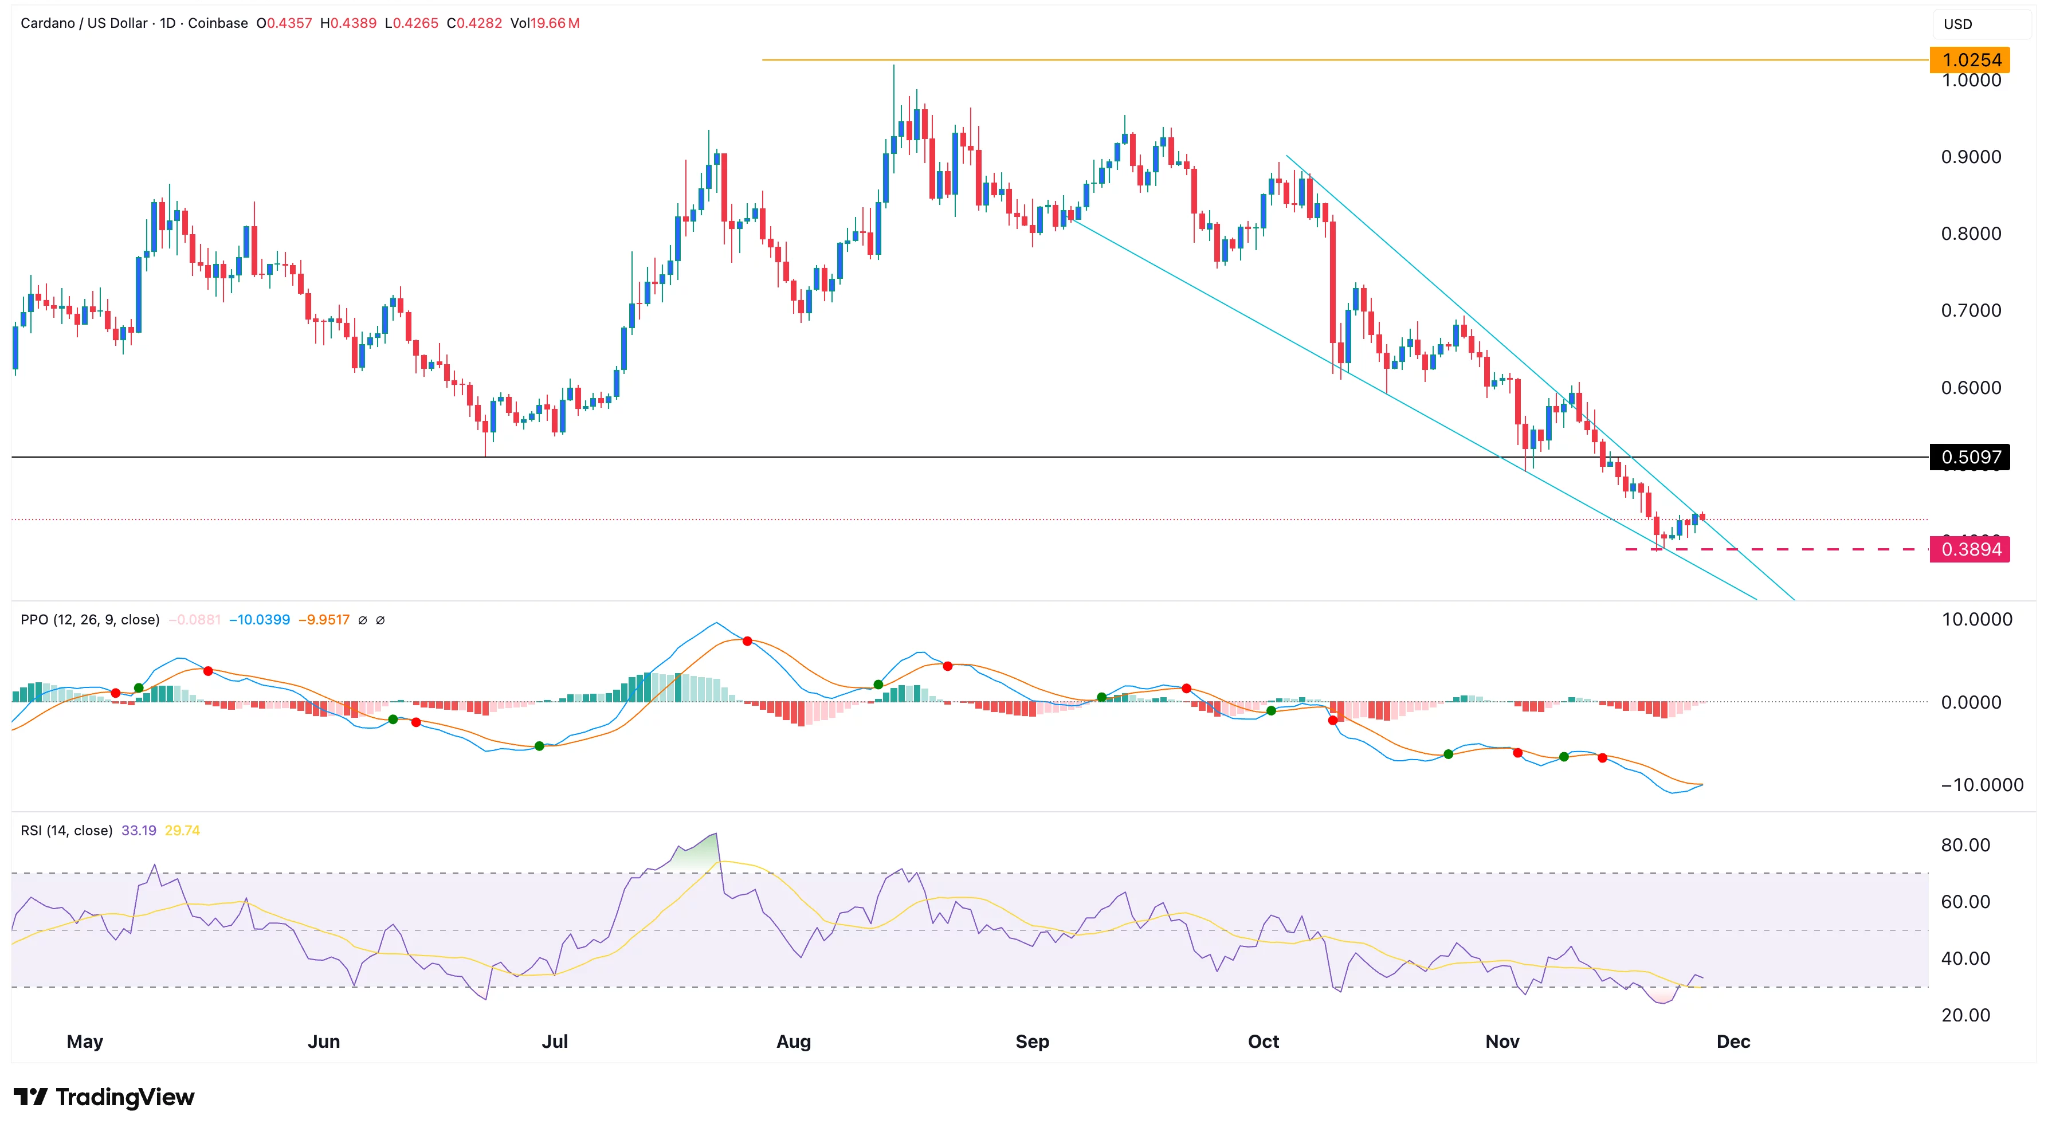2048x1132 pixels.
Task: Select the PPO (12, 26, 9, close) legend
Action: pos(90,620)
